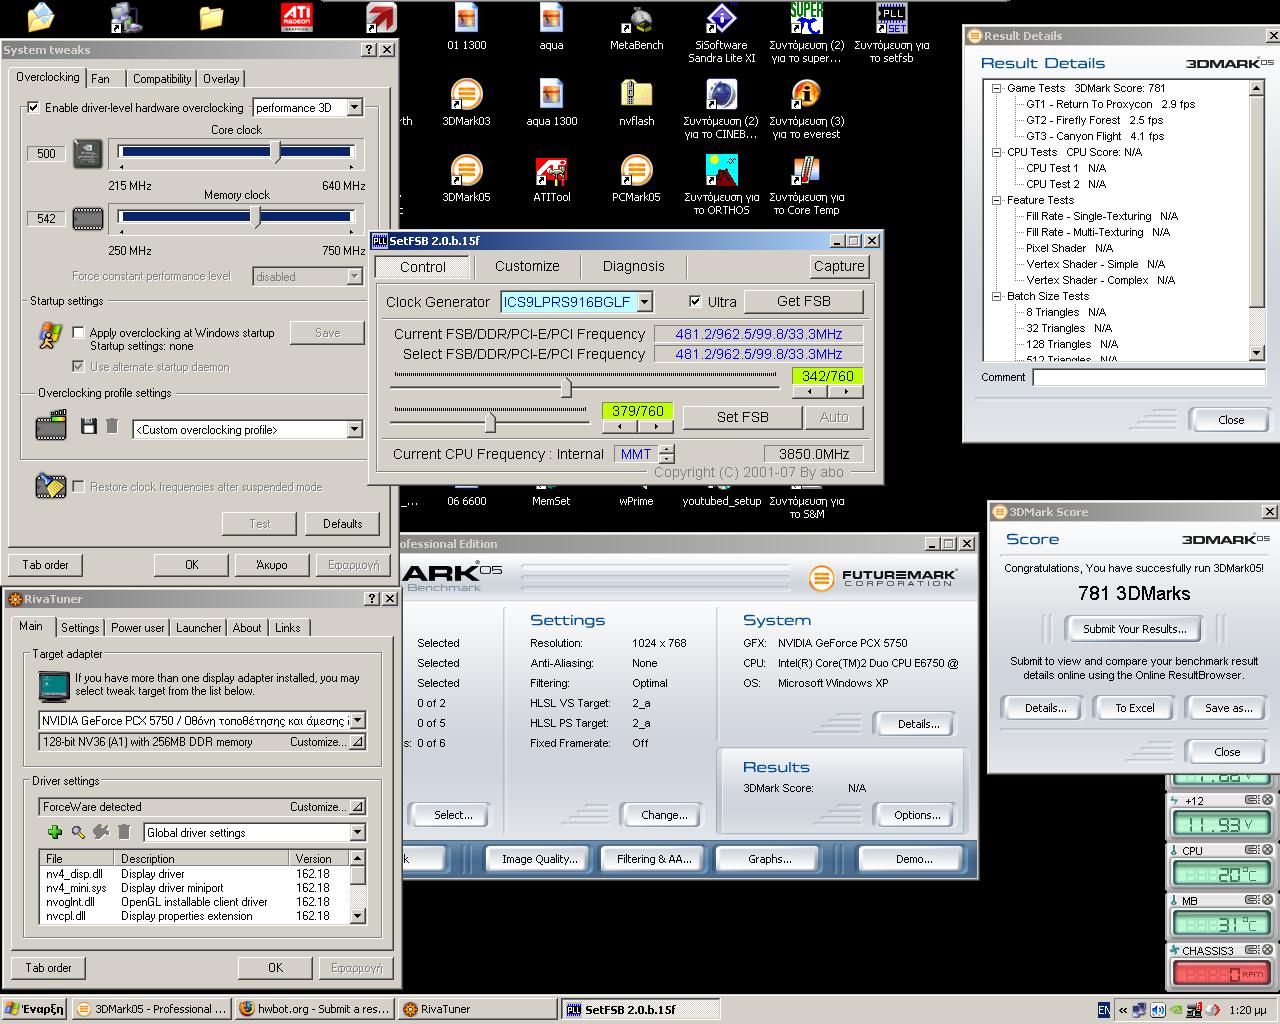Collapse the Feature Tests tree node
Viewport: 1280px width, 1024px height.
click(x=997, y=200)
